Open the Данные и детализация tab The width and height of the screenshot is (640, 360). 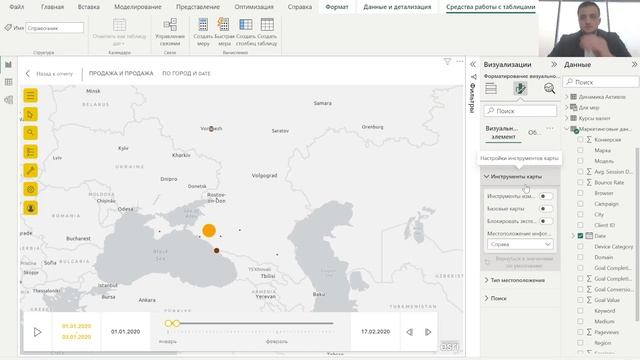(x=397, y=7)
